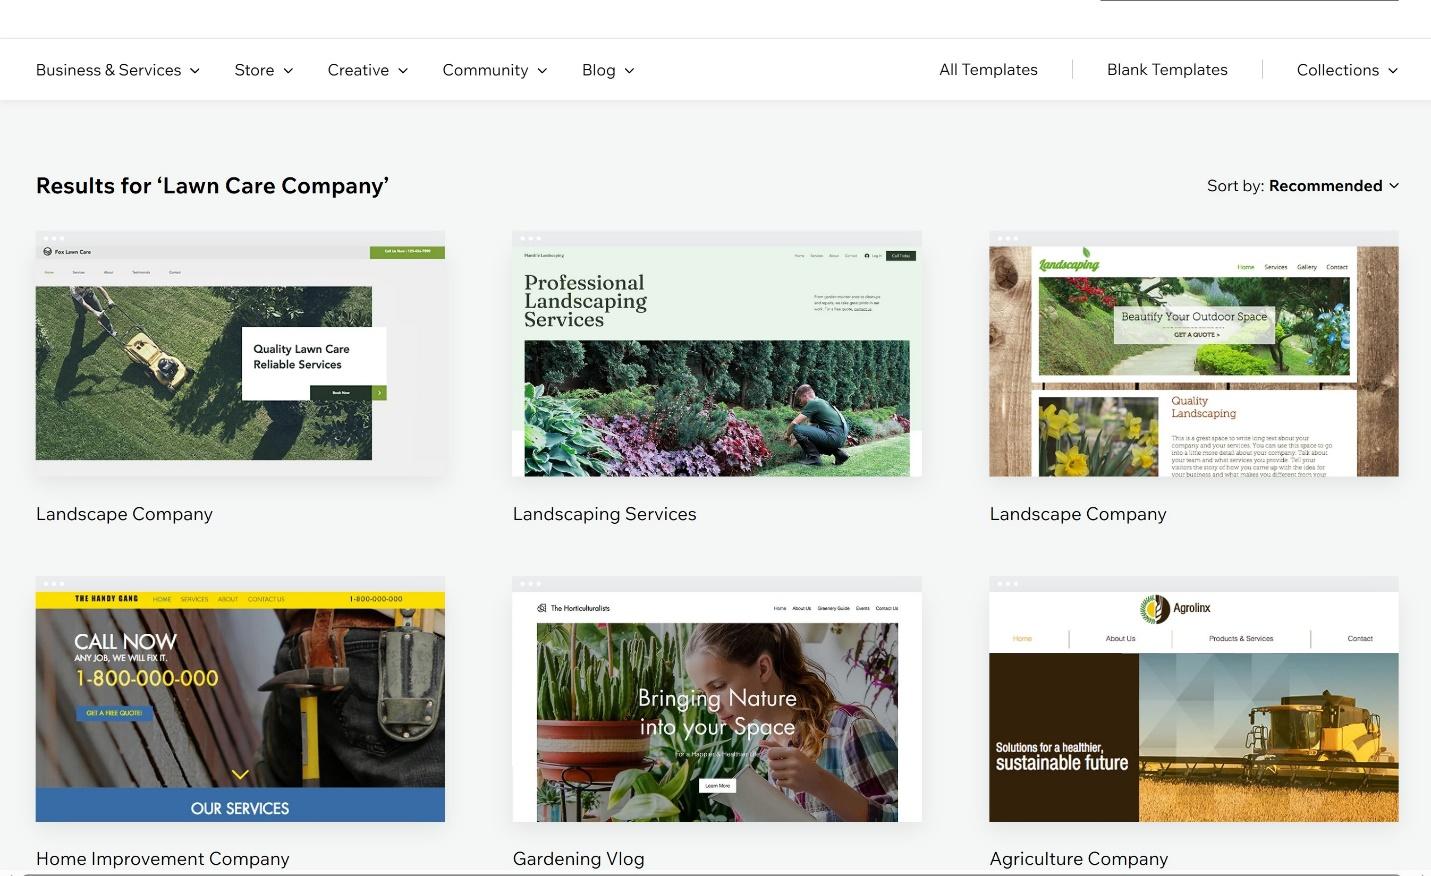Click the Home Improvement Company template thumbnail
The width and height of the screenshot is (1431, 876).
pyautogui.click(x=240, y=700)
